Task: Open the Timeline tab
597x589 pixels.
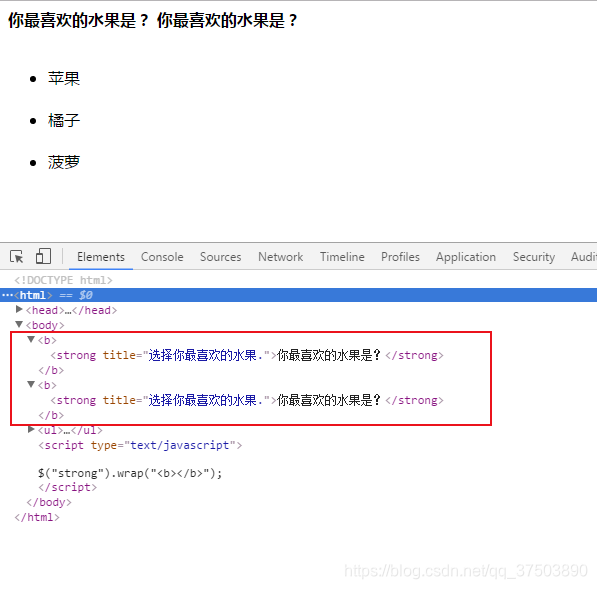Action: pyautogui.click(x=342, y=257)
